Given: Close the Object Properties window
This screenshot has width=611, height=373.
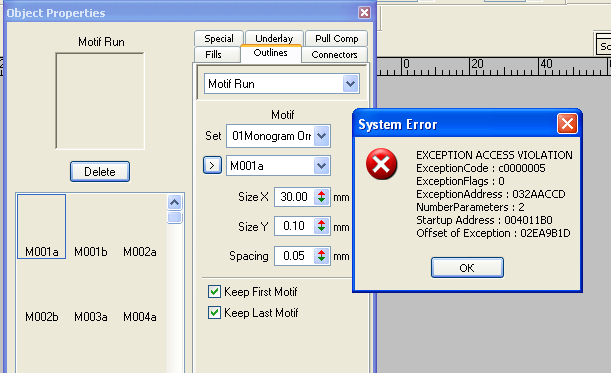Looking at the screenshot, I should [364, 12].
